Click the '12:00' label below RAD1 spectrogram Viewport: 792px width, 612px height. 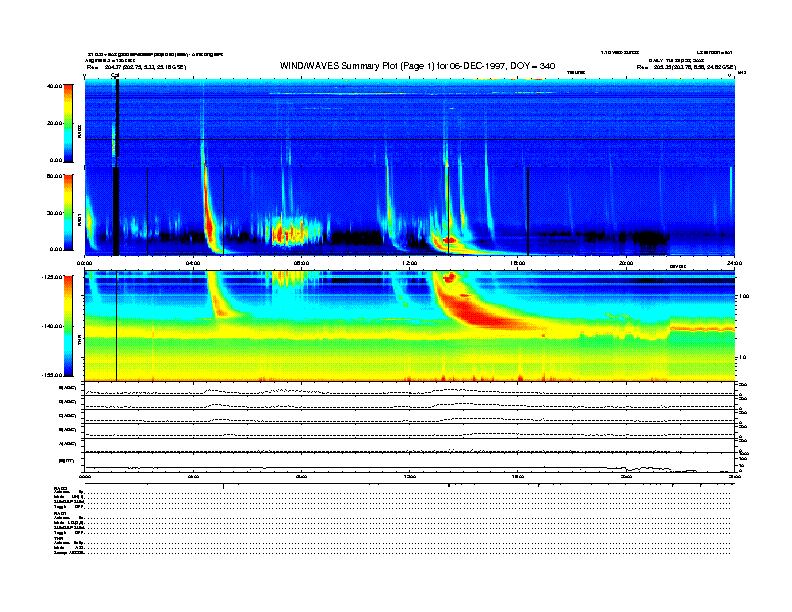click(410, 263)
